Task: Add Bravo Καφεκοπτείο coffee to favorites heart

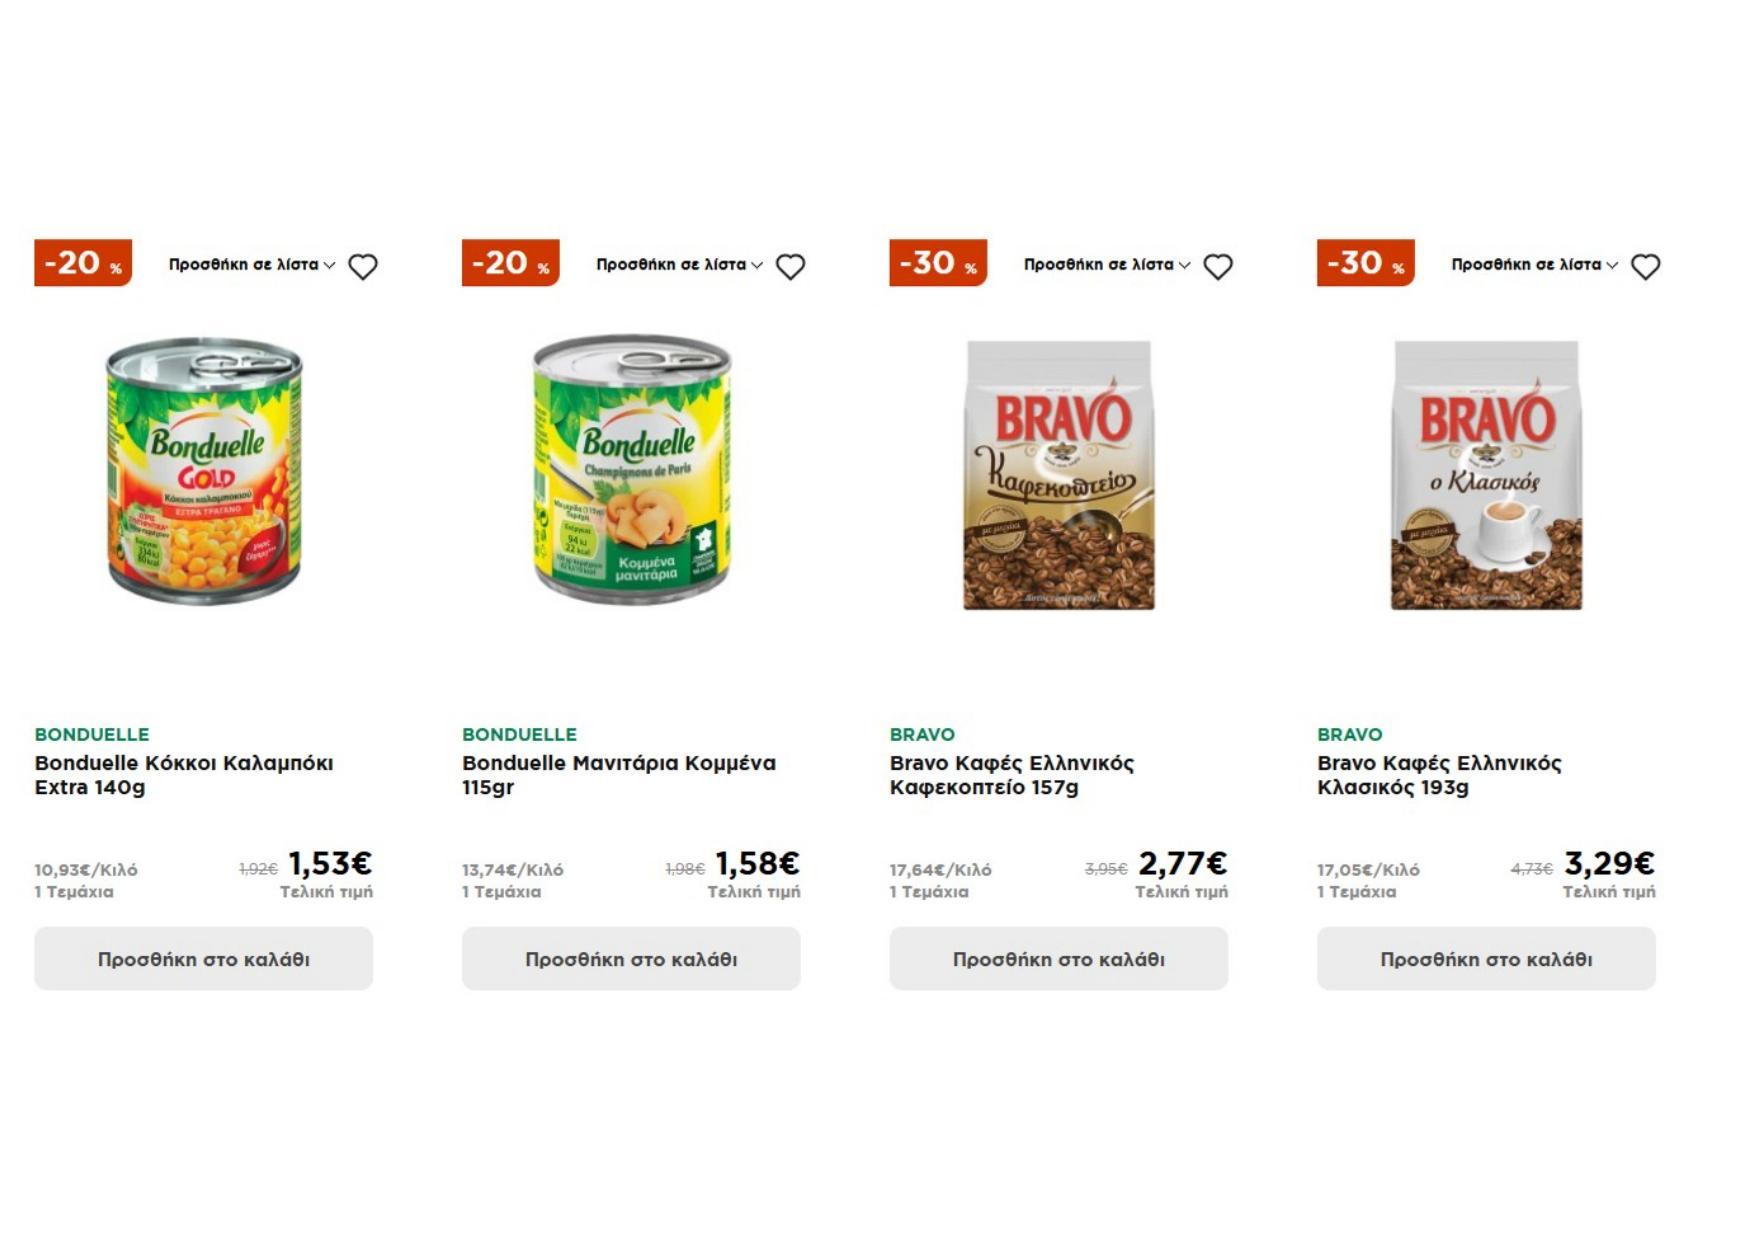Action: 1217,267
